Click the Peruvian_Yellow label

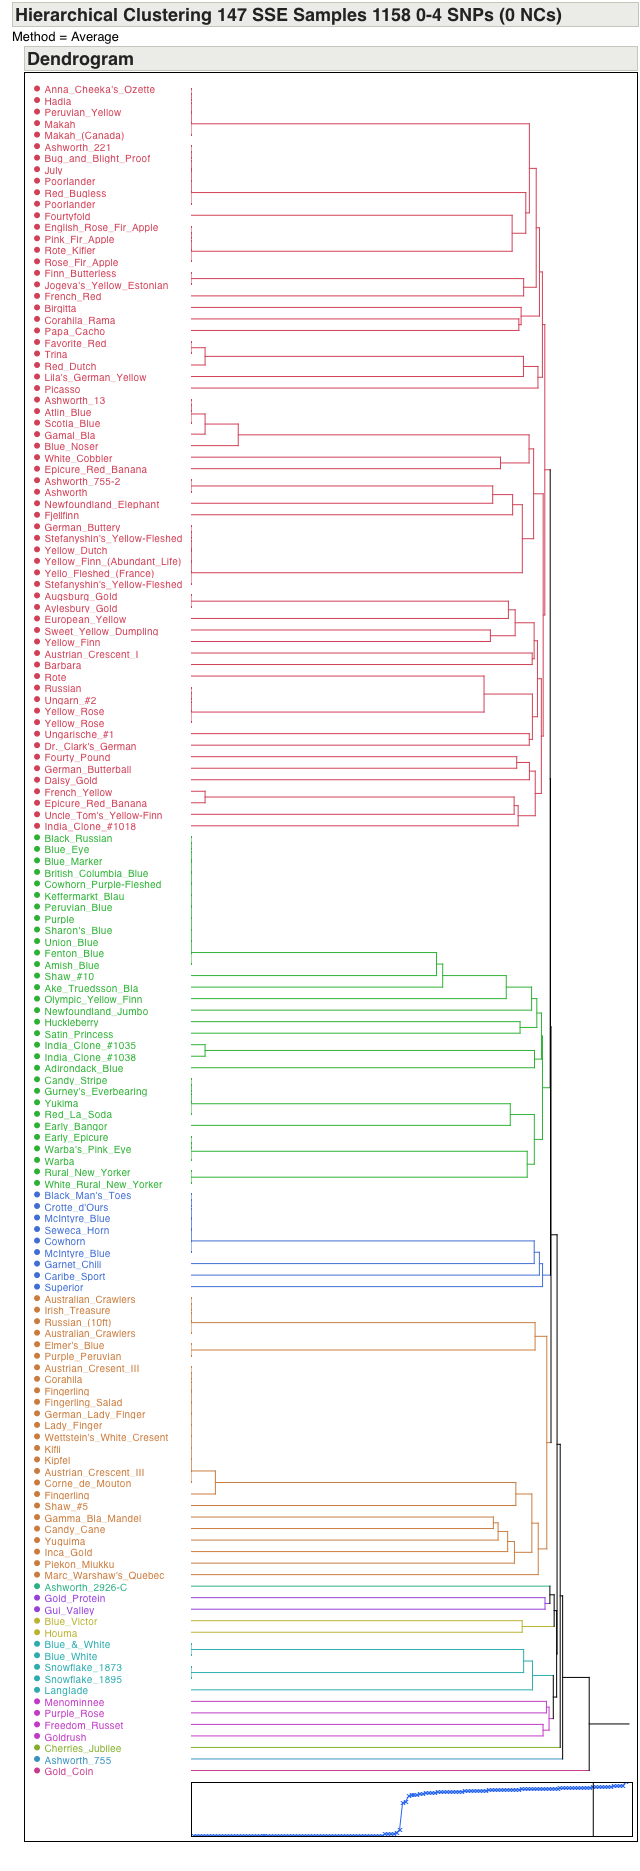click(83, 113)
